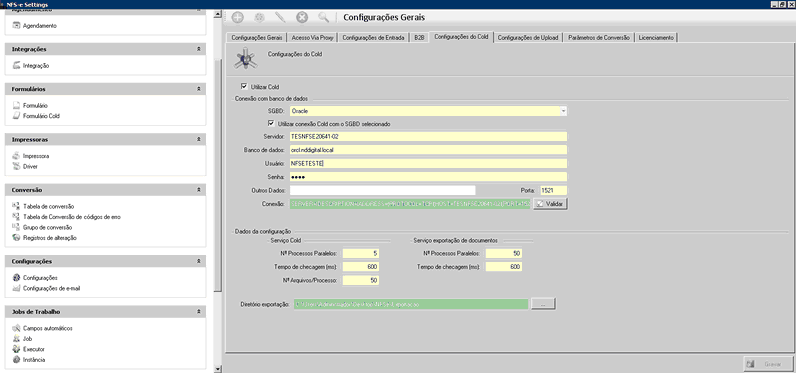Click the browse (...) export directory button
796x373 pixels.
[x=543, y=304]
